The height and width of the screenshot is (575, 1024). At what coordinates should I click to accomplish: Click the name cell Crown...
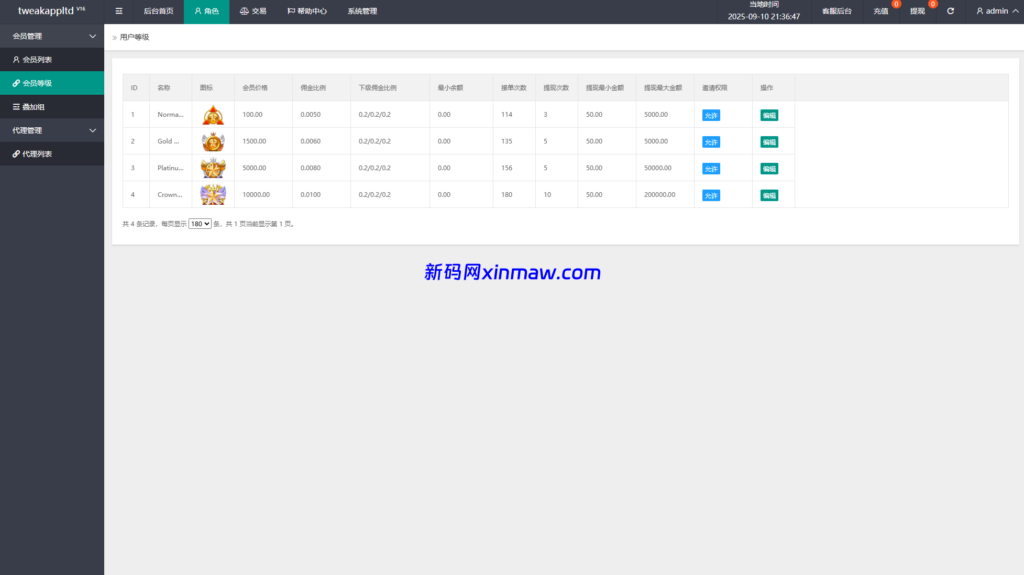(170, 195)
